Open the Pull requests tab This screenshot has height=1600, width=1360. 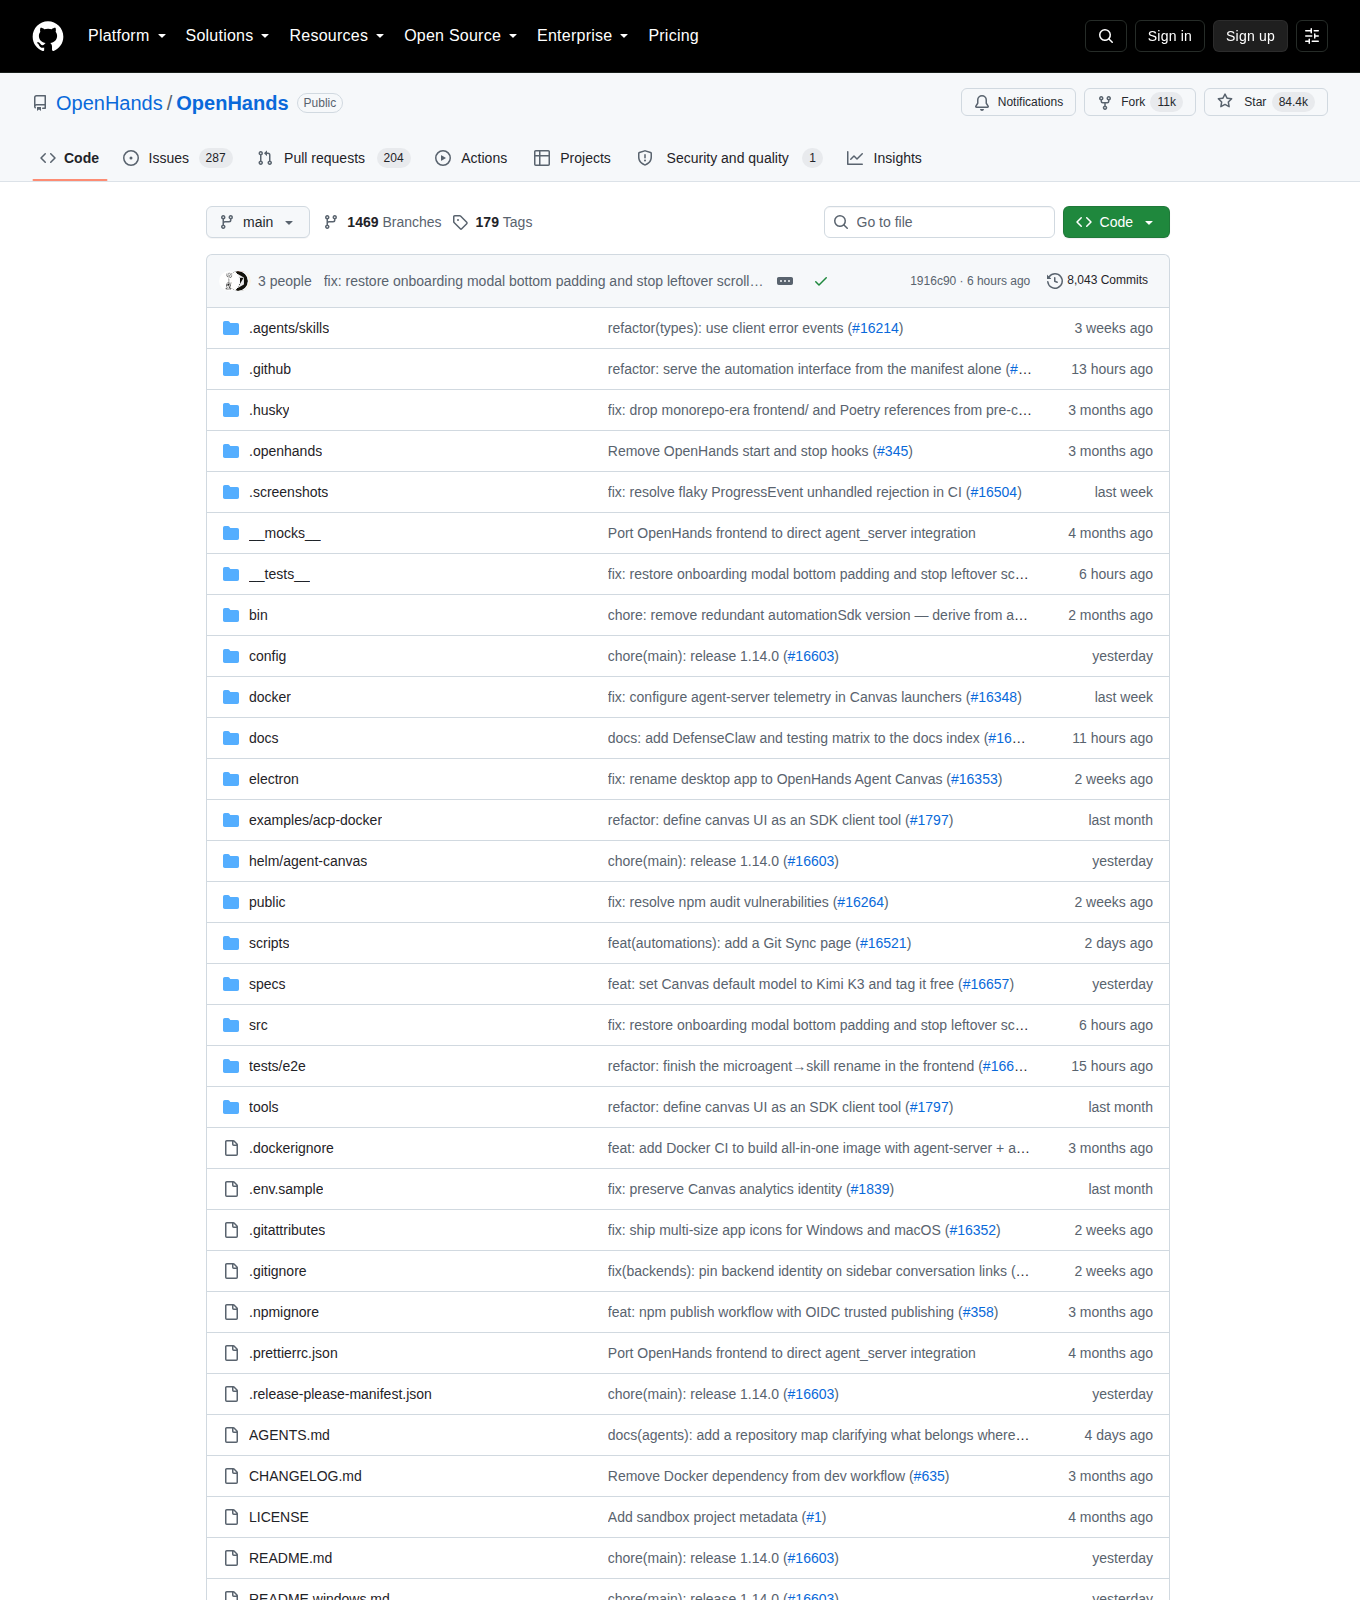[x=333, y=158]
